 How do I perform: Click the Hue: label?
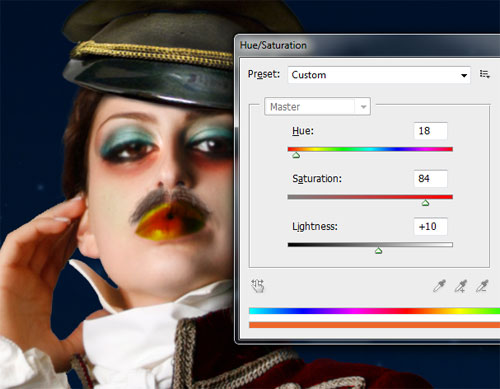303,131
